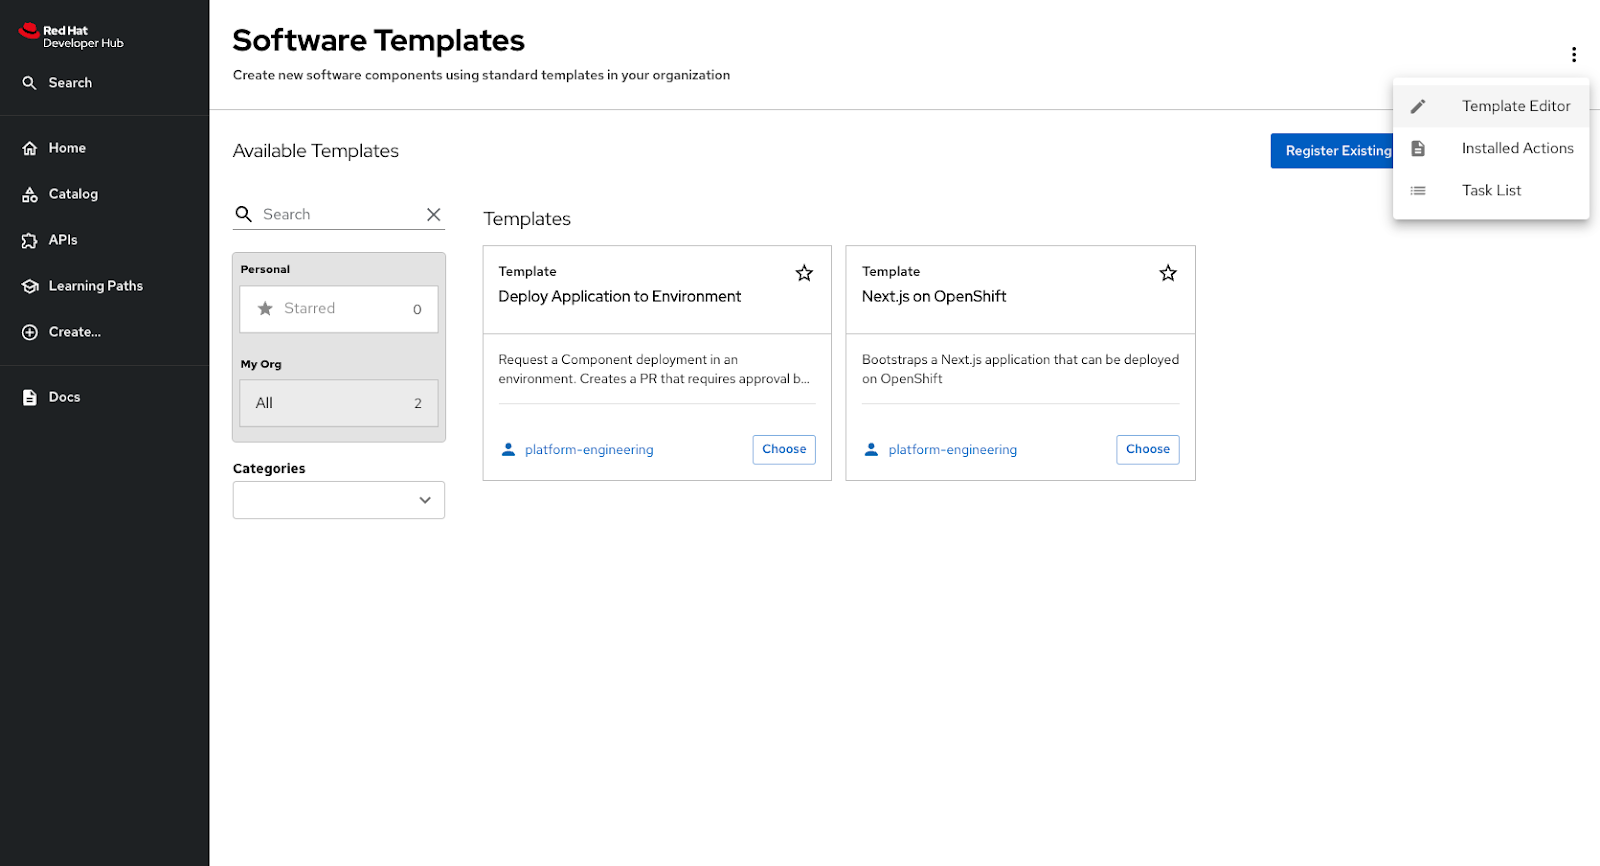The width and height of the screenshot is (1600, 866).
Task: Click the sidebar Search magnifier icon
Action: tap(29, 83)
